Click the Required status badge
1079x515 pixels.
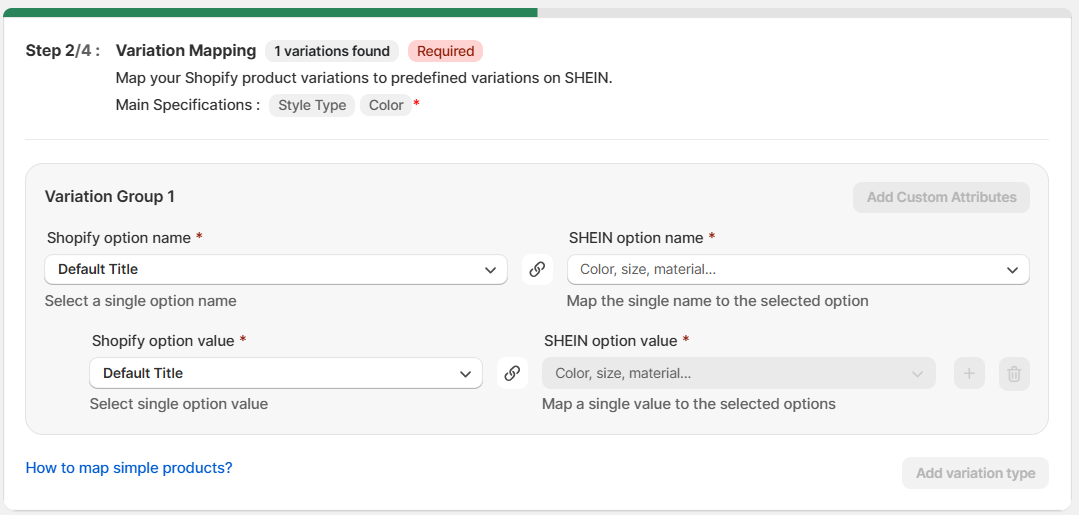pos(445,51)
